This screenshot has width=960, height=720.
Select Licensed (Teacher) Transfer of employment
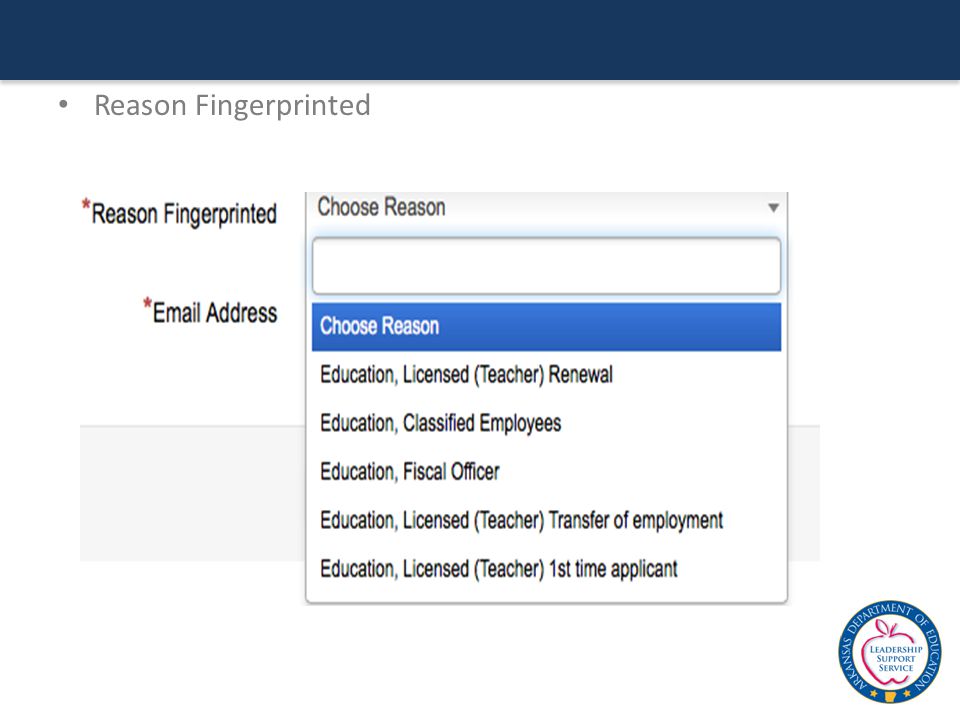521,520
